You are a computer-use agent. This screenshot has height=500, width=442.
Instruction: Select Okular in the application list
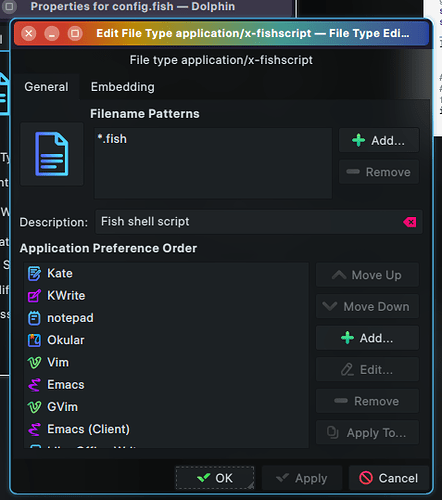pos(166,340)
